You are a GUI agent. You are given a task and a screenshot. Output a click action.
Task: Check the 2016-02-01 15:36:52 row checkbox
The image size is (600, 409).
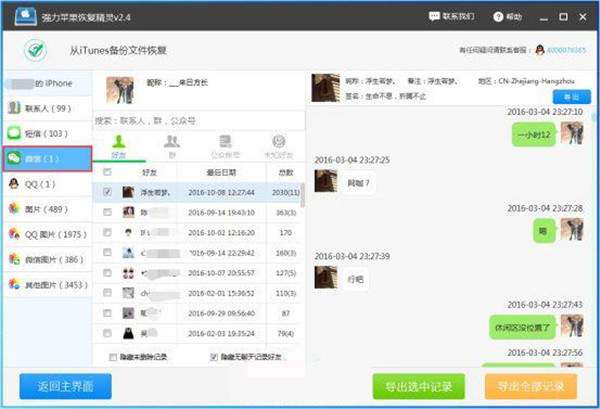(x=108, y=293)
